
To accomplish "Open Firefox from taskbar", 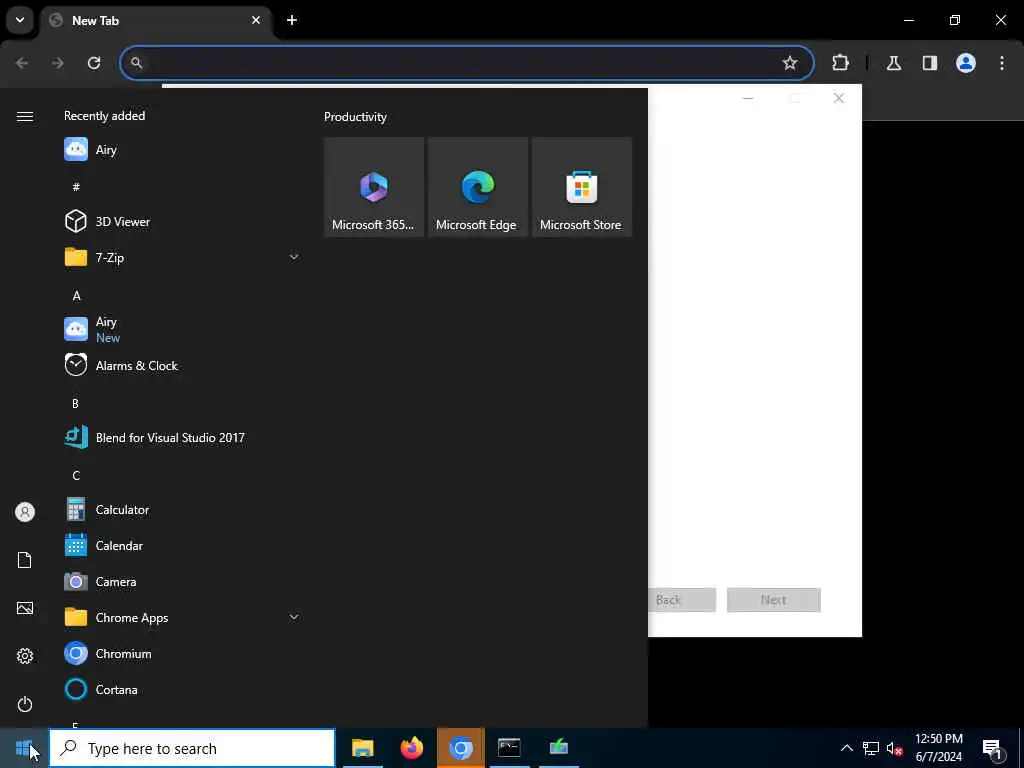I will [x=411, y=748].
